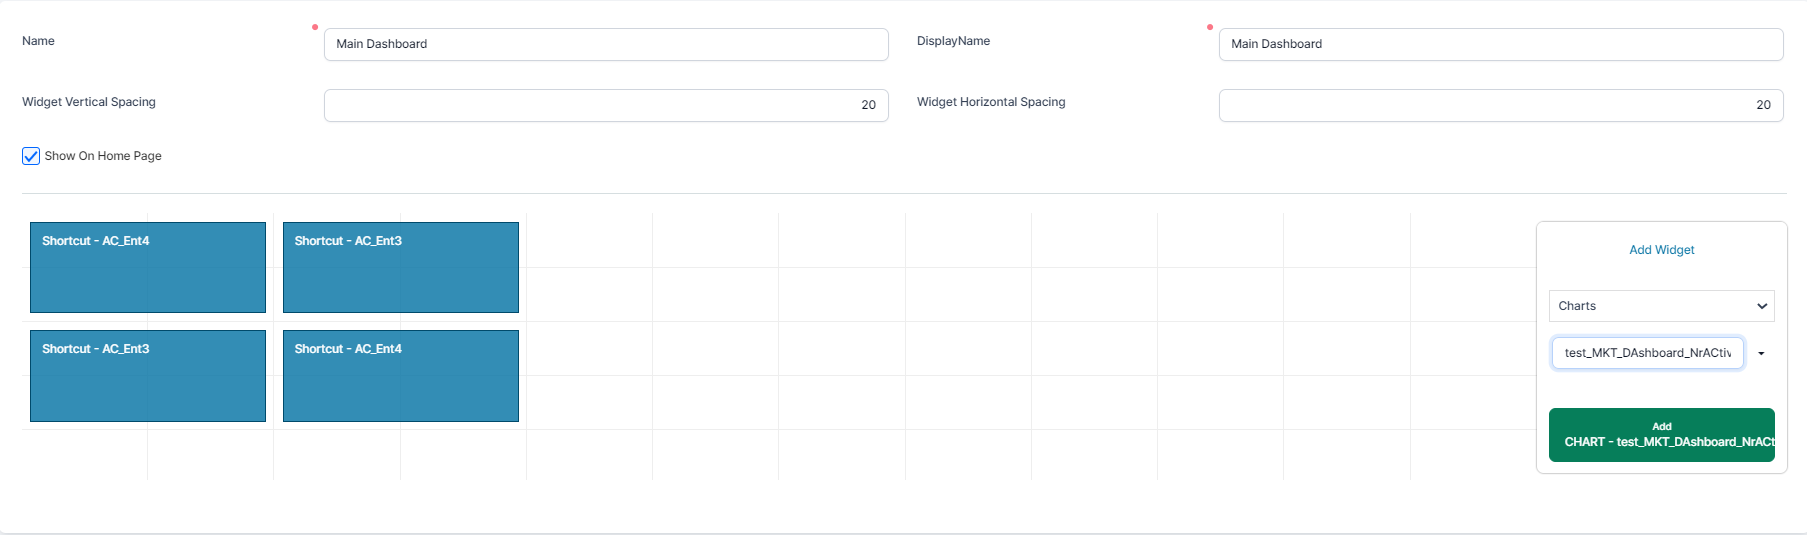Focus the DisplayName text field
Screen dimensions: 1807x535
(1500, 44)
